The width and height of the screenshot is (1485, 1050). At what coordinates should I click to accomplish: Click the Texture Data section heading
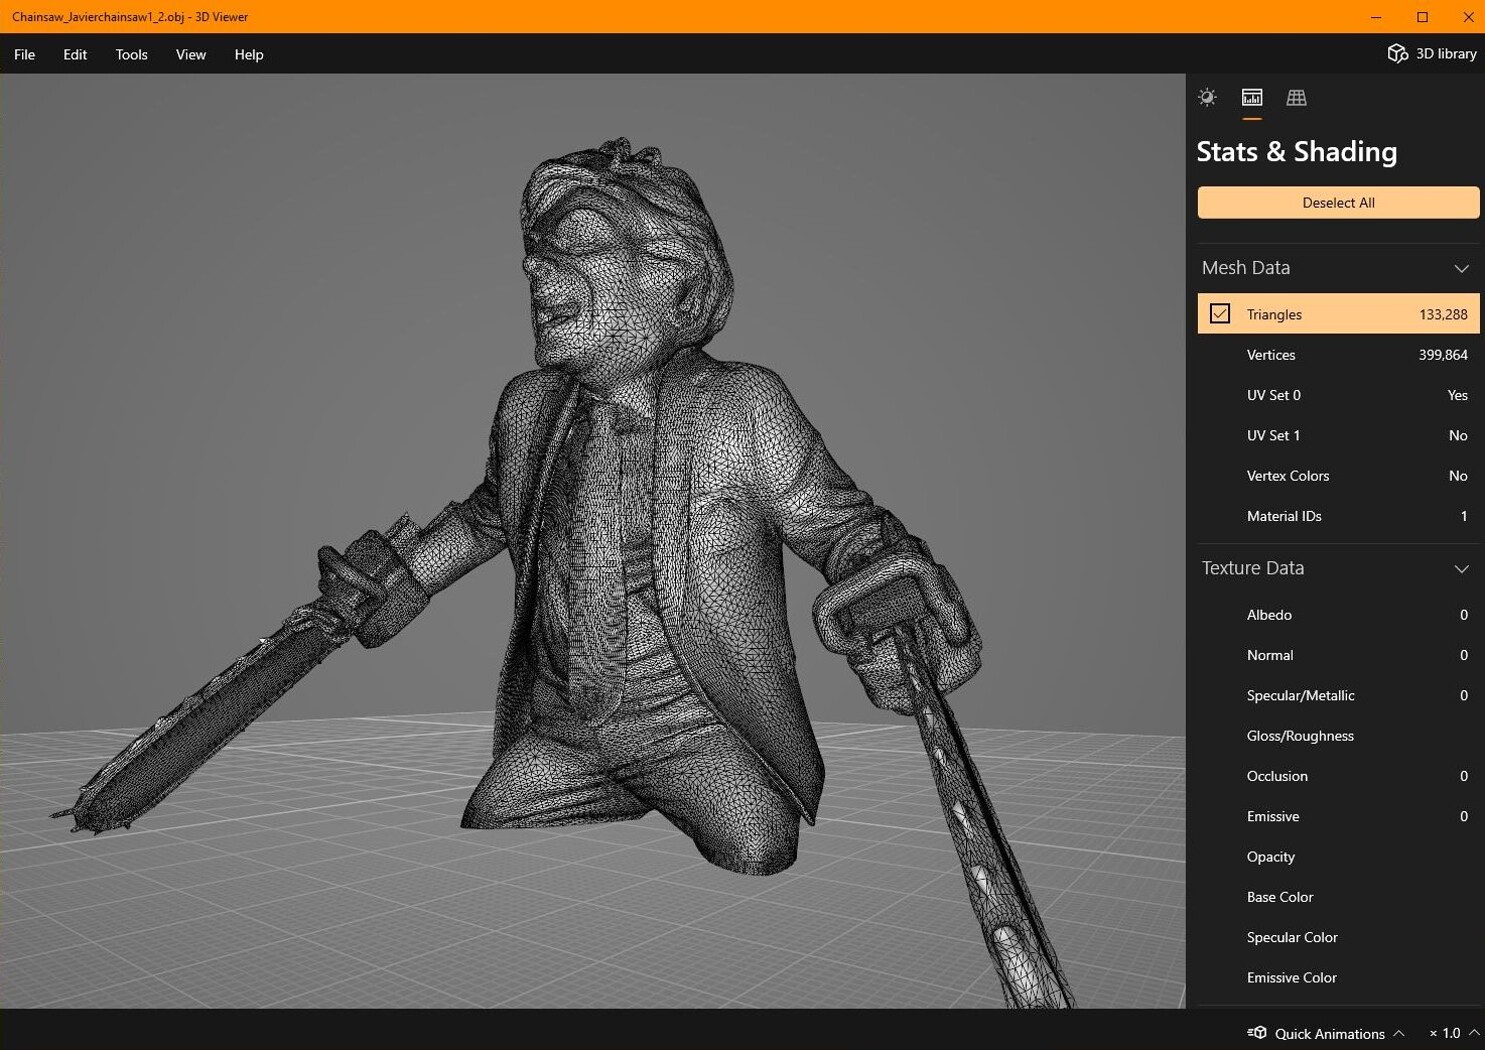point(1253,568)
